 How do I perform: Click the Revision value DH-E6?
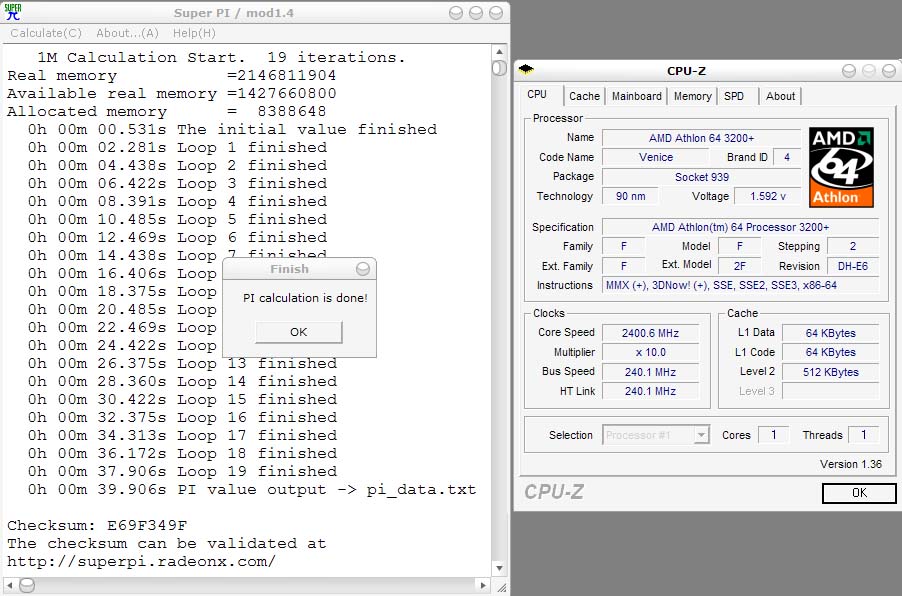(853, 266)
